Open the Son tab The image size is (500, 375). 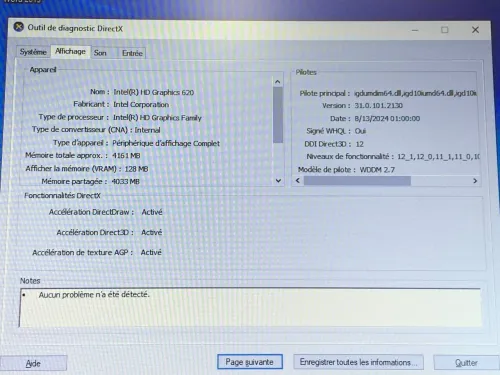pyautogui.click(x=100, y=53)
